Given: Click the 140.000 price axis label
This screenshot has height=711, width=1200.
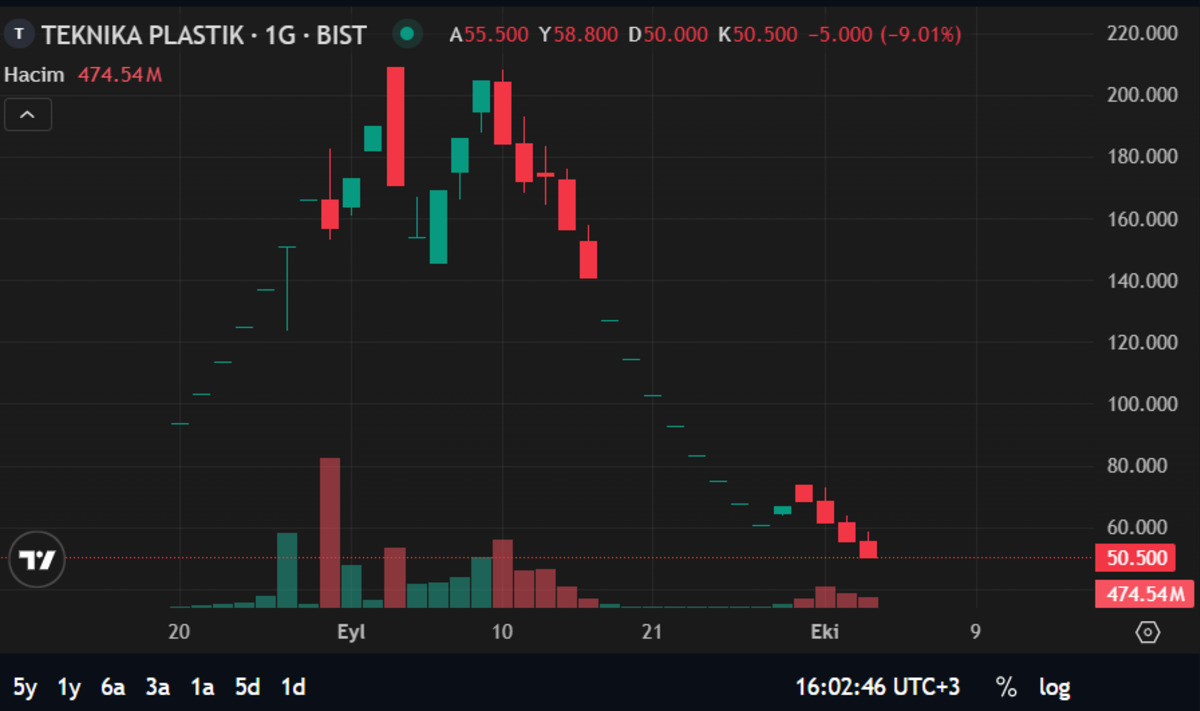Looking at the screenshot, I should pyautogui.click(x=1141, y=281).
